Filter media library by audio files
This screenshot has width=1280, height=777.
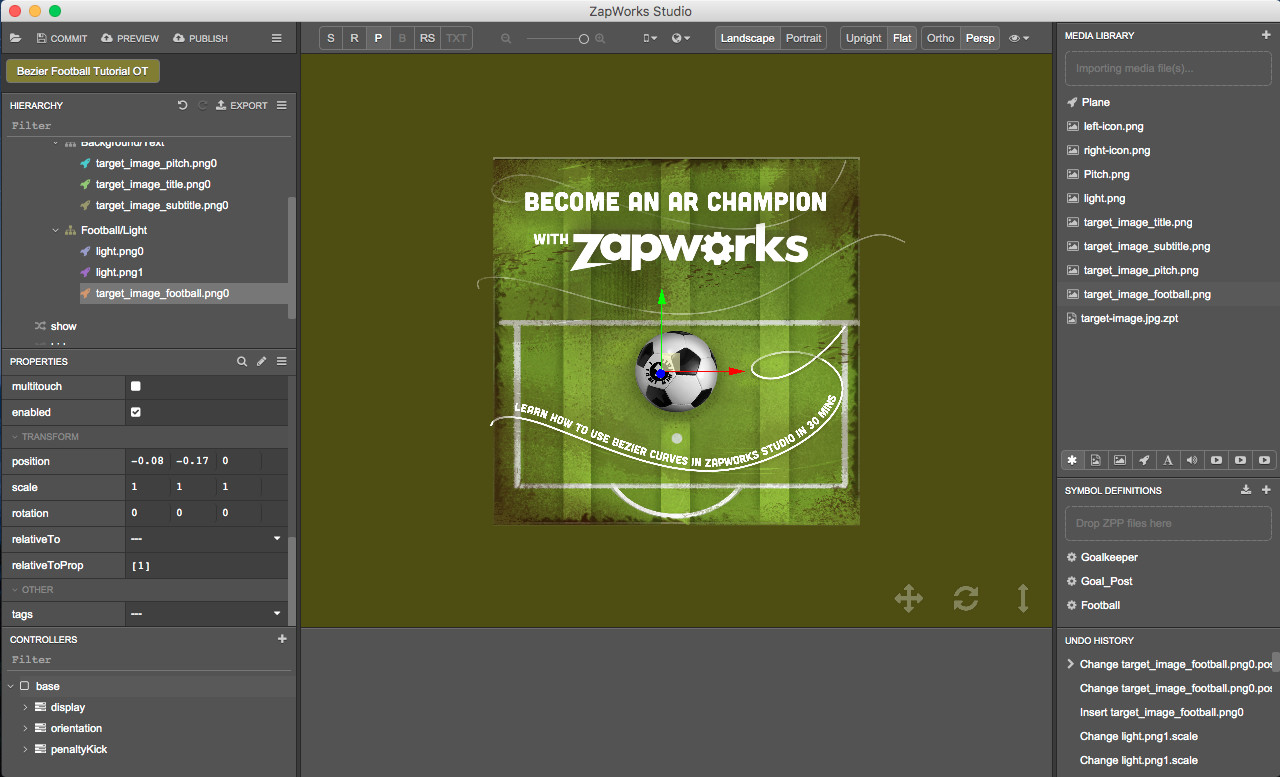1192,459
